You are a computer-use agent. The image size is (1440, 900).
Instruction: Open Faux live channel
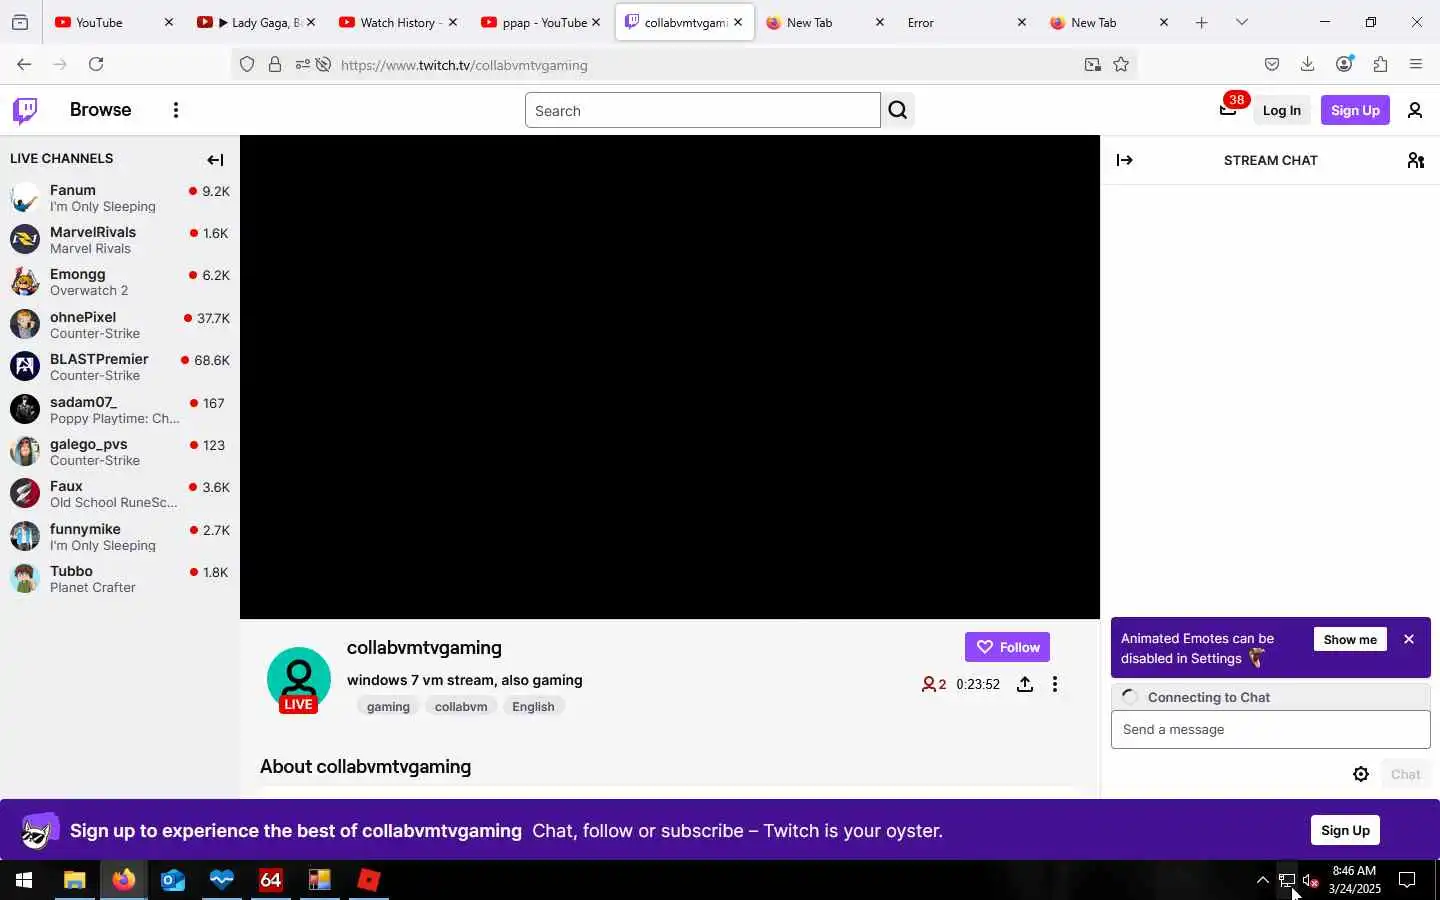[x=120, y=494]
